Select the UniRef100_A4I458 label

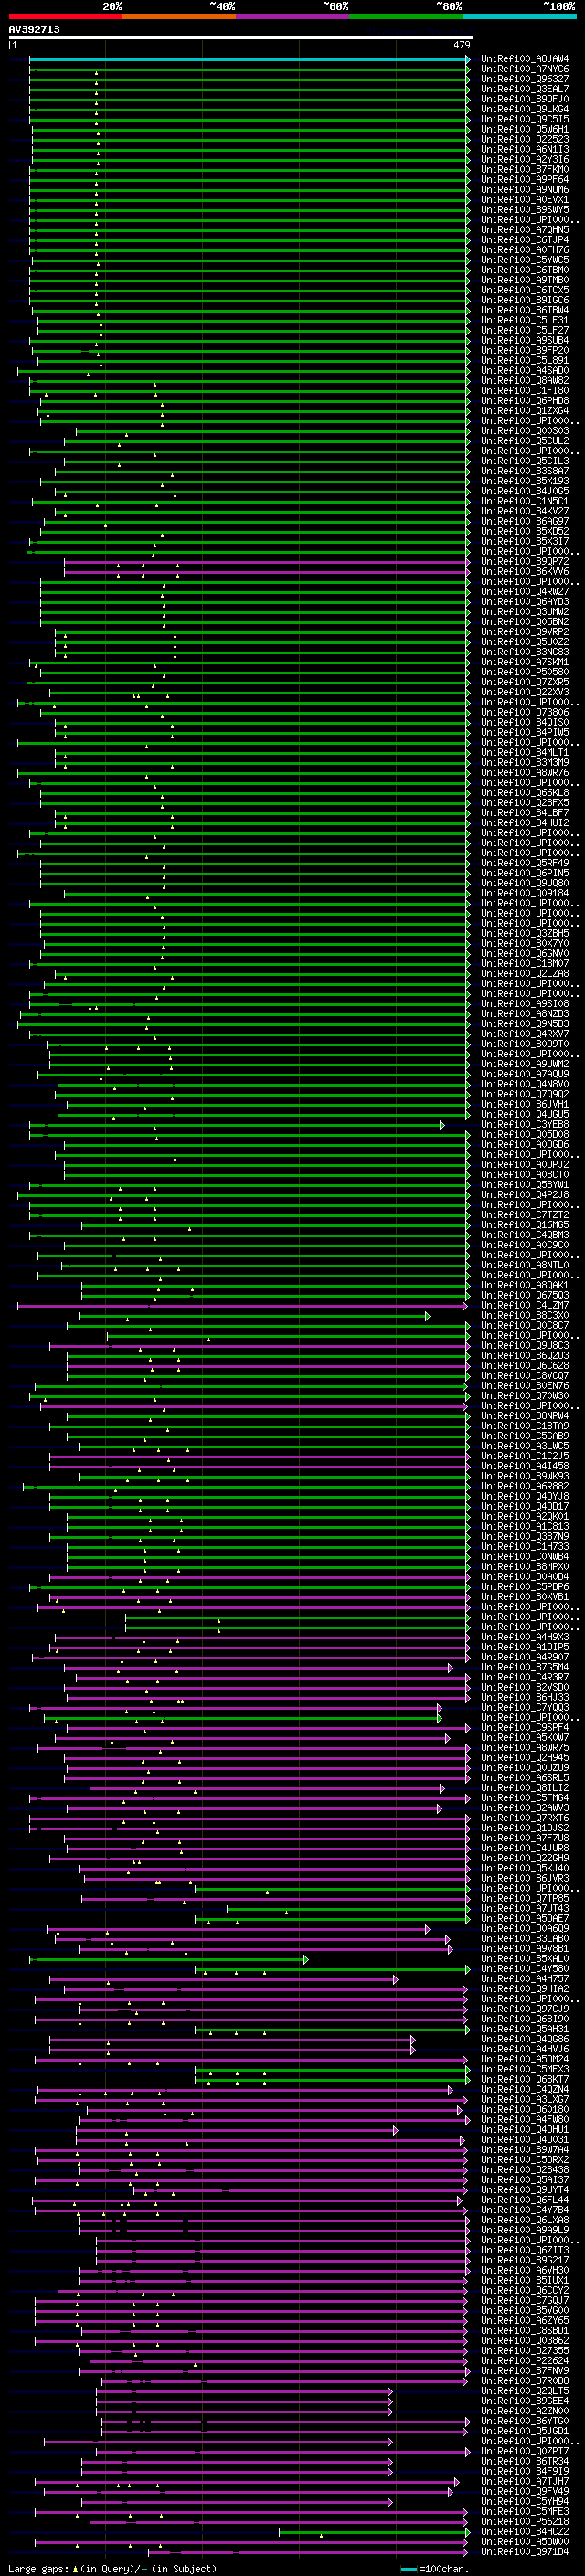click(x=525, y=1466)
